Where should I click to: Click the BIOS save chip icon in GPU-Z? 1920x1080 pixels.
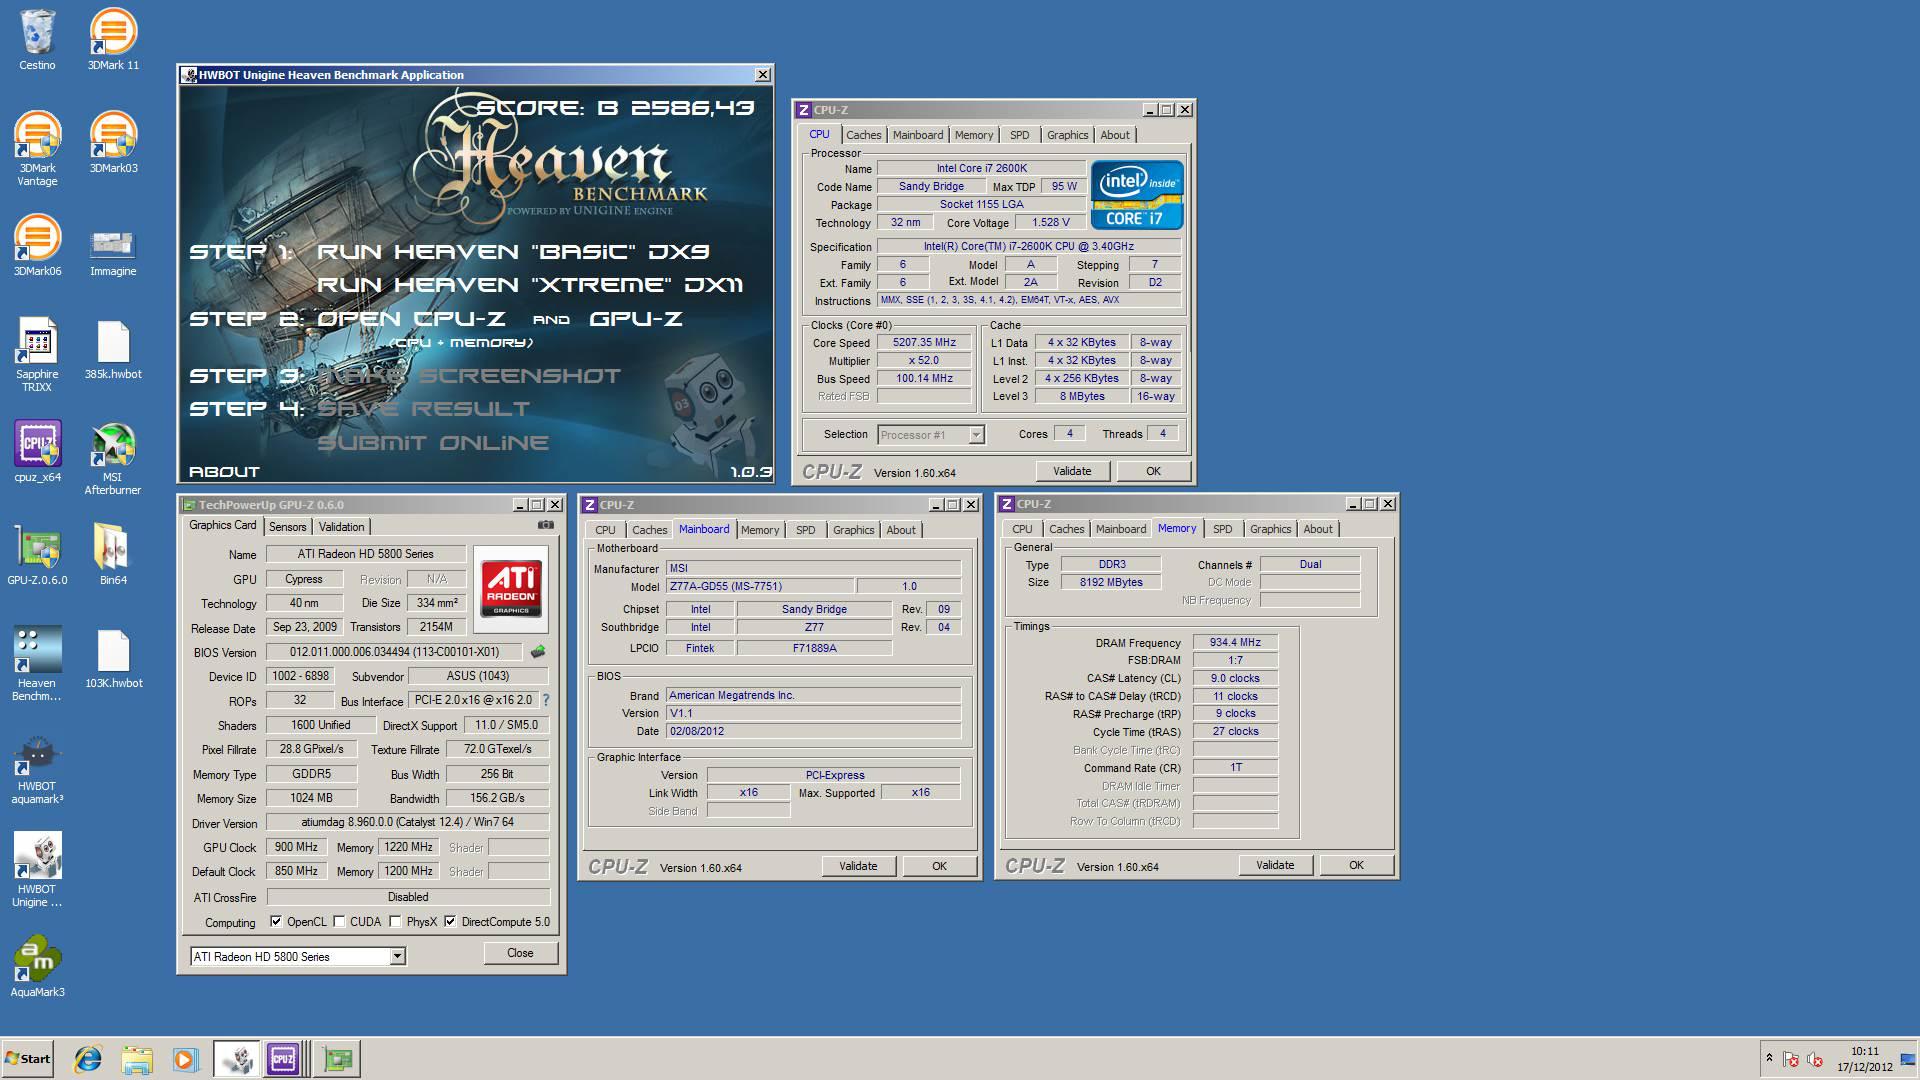[x=538, y=652]
